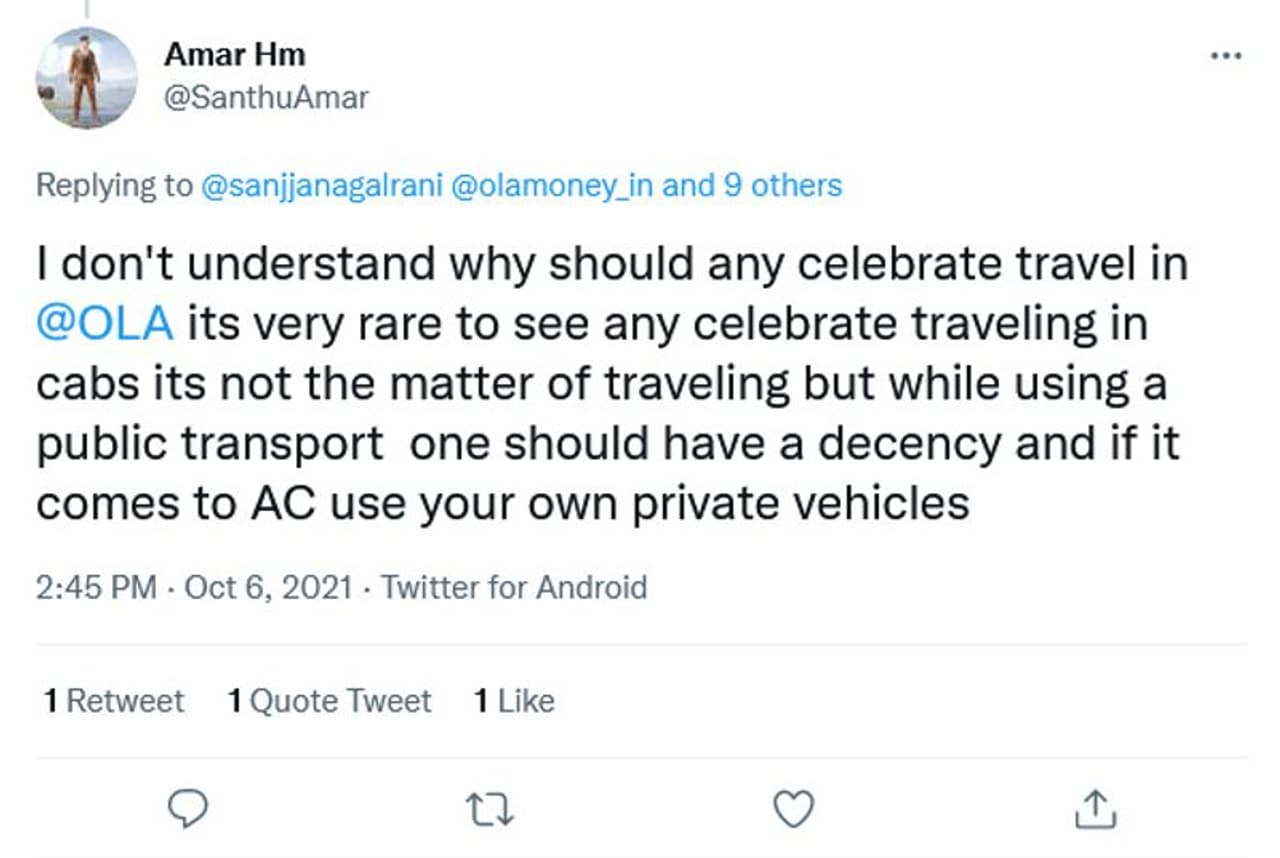View the '1 Retweet' list
The height and width of the screenshot is (858, 1280).
[x=114, y=701]
